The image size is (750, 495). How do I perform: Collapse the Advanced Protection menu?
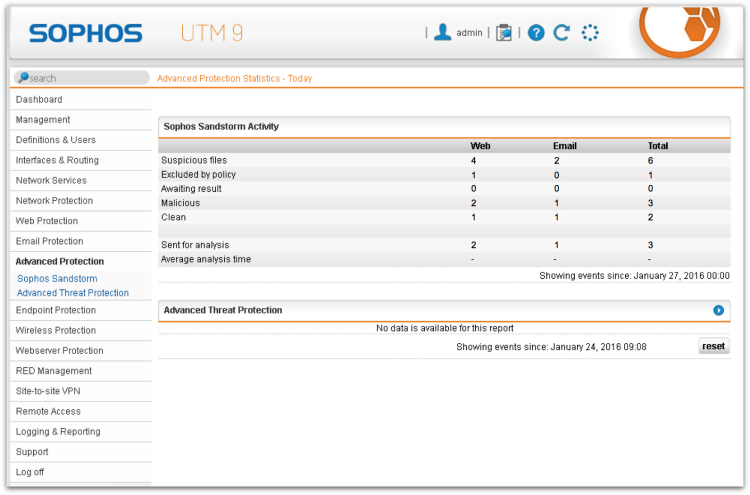tap(80, 261)
